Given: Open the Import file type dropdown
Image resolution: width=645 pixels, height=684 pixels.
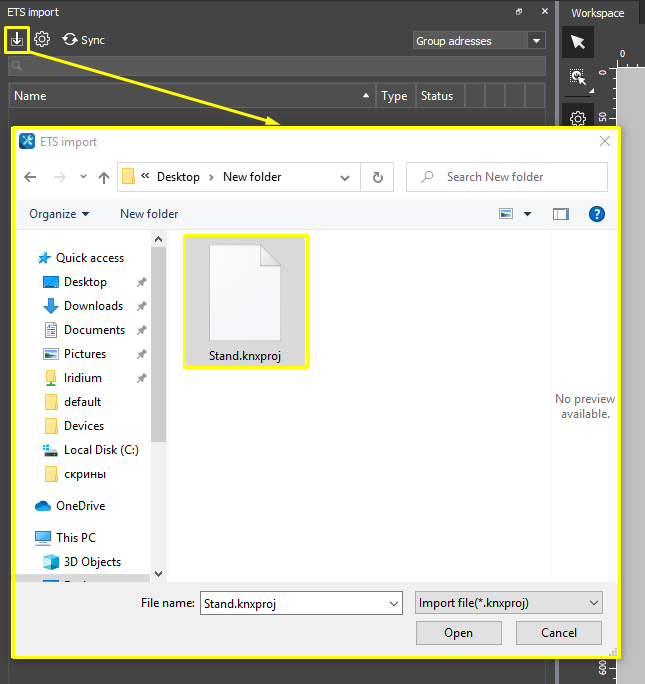Looking at the screenshot, I should click(509, 603).
